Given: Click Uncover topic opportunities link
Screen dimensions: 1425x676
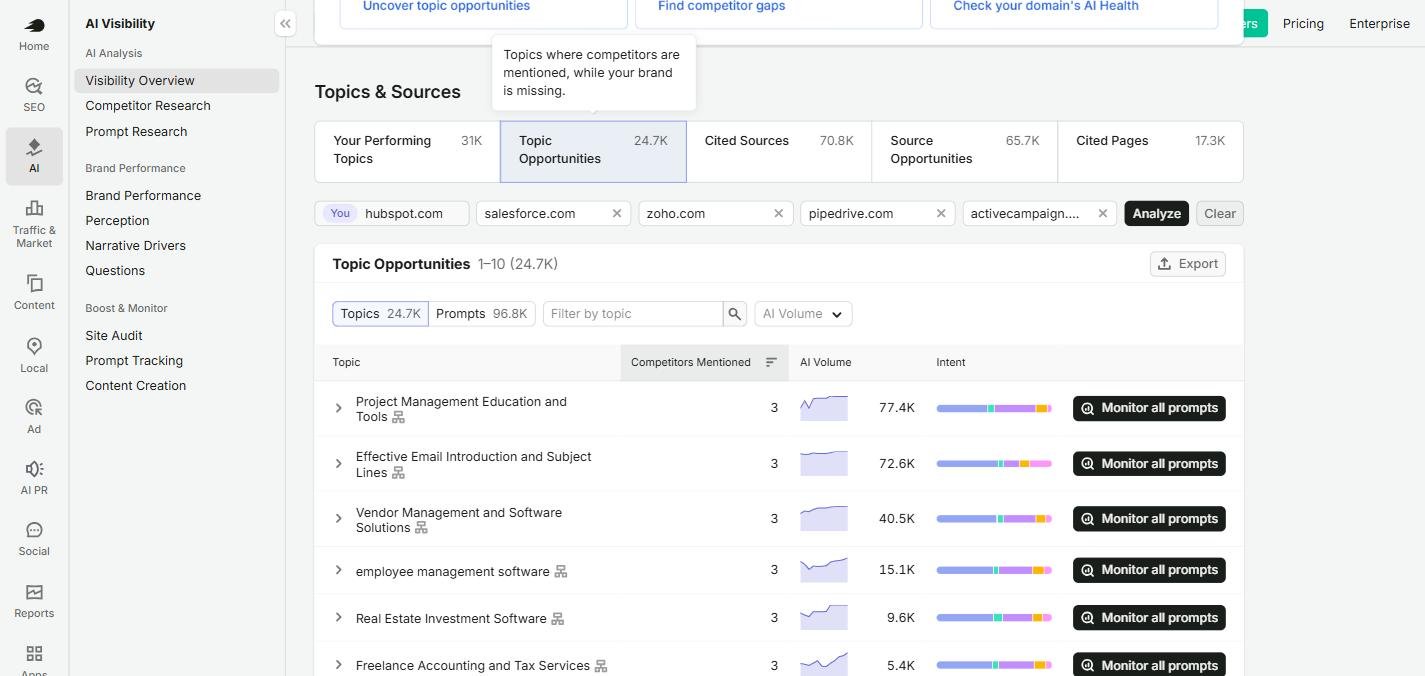Looking at the screenshot, I should point(446,6).
